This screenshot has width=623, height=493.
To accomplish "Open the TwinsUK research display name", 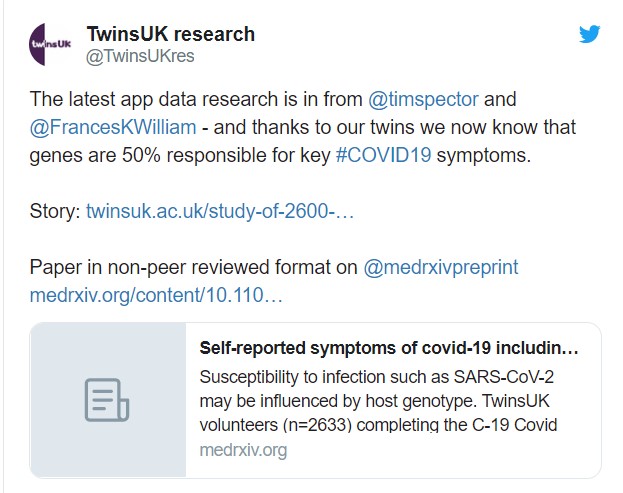I will 170,34.
